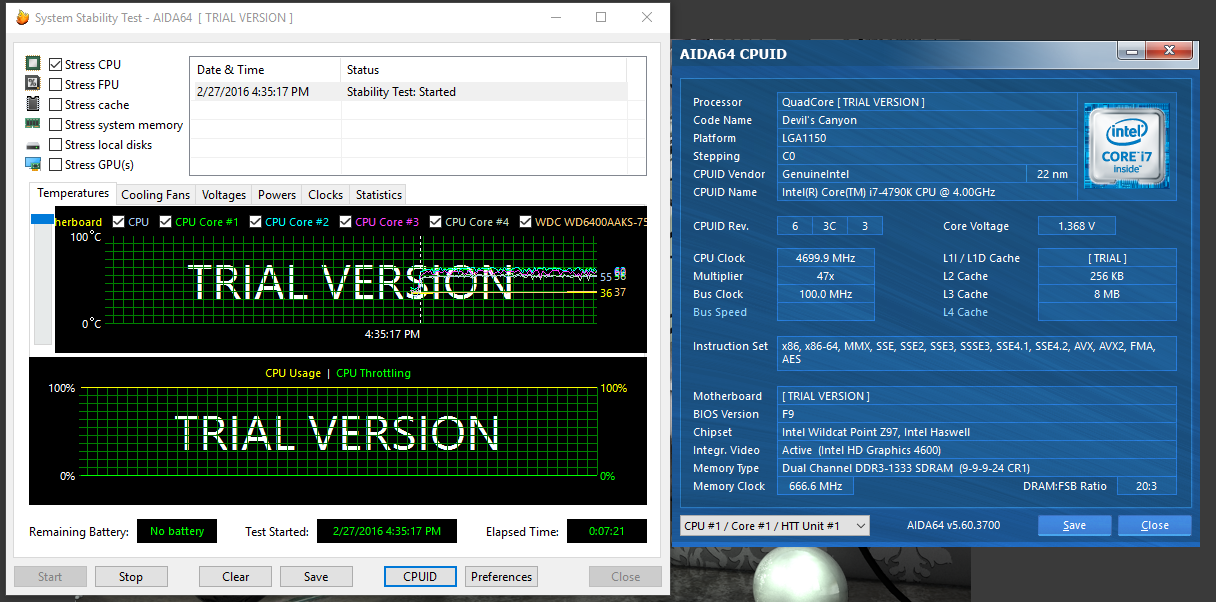Minimize the AIDA64 CPUID window
Viewport: 1216px width, 602px height.
1131,50
